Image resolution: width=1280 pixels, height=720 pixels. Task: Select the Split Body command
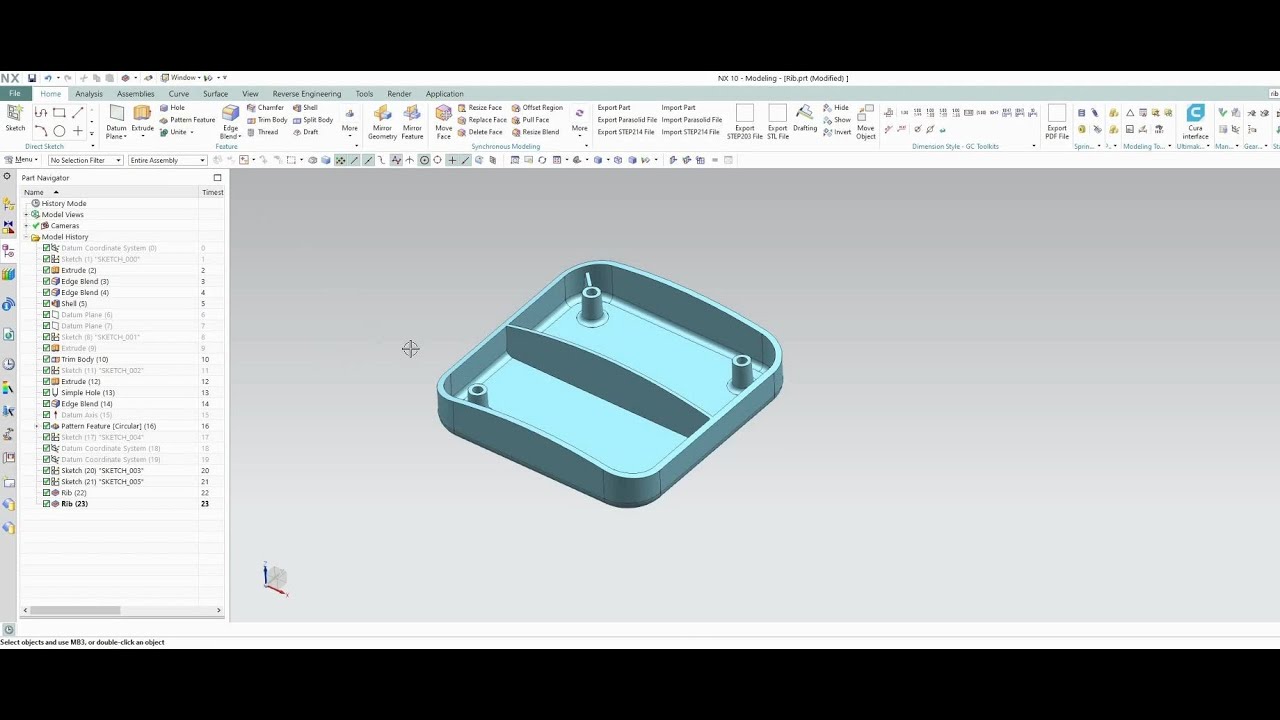(312, 120)
